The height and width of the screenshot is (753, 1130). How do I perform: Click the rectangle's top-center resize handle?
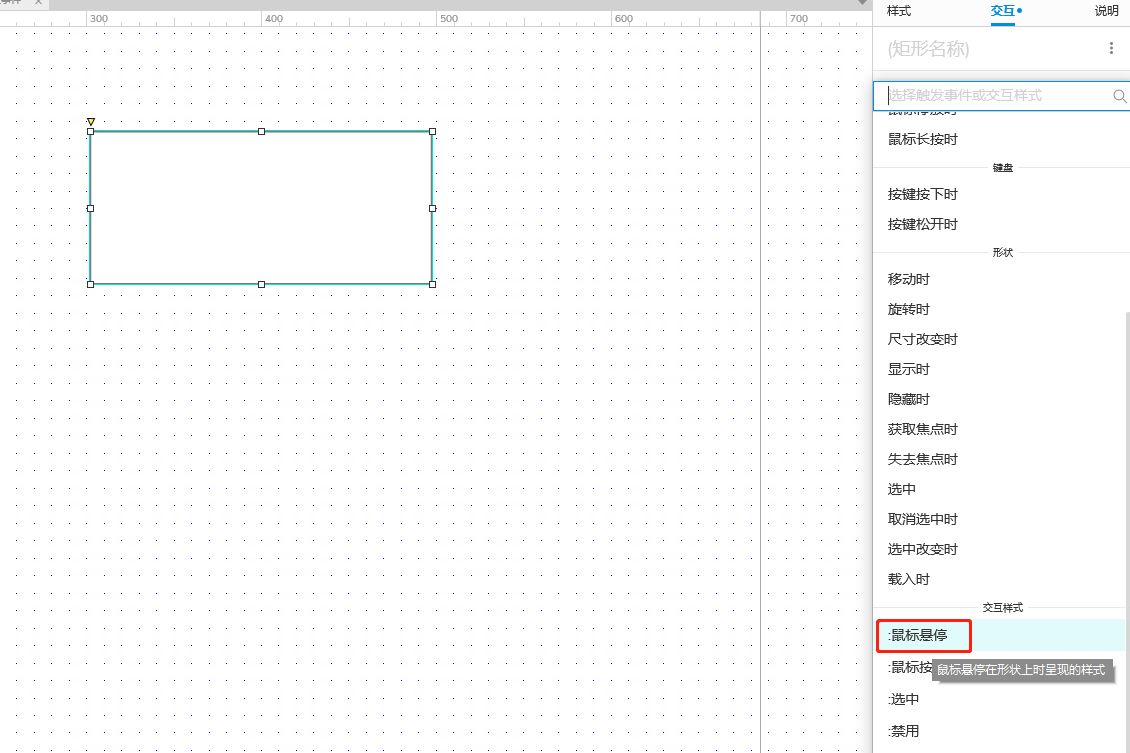point(261,131)
